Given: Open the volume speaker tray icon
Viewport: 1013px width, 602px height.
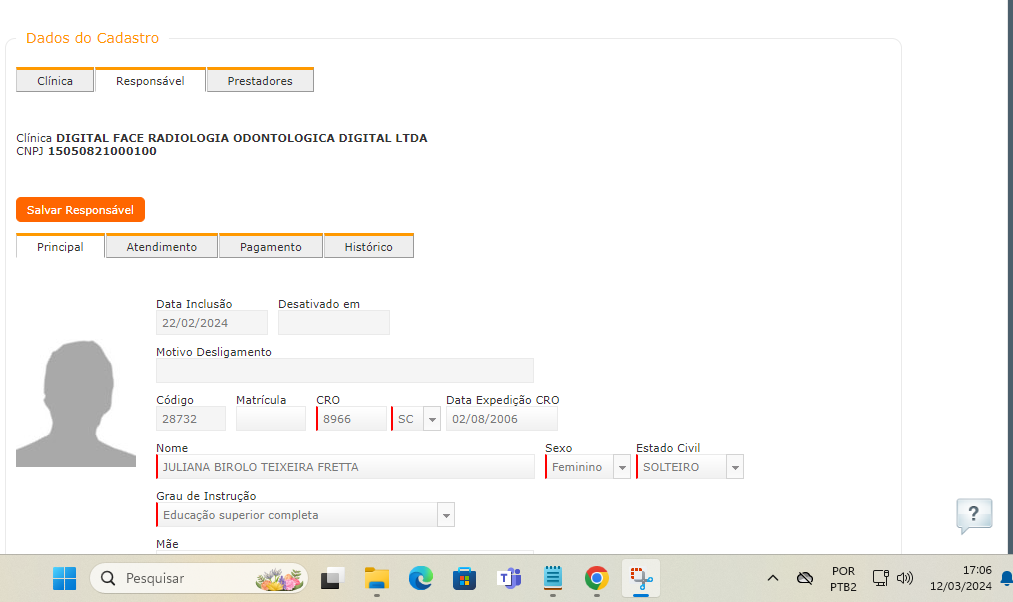Looking at the screenshot, I should click(905, 578).
